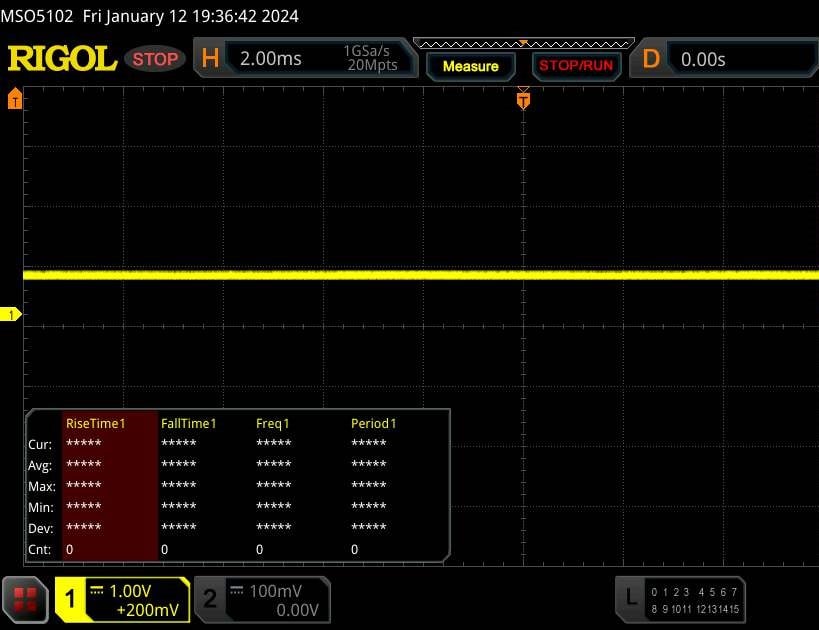
Task: Select the Period1 measurement column
Action: [x=395, y=486]
